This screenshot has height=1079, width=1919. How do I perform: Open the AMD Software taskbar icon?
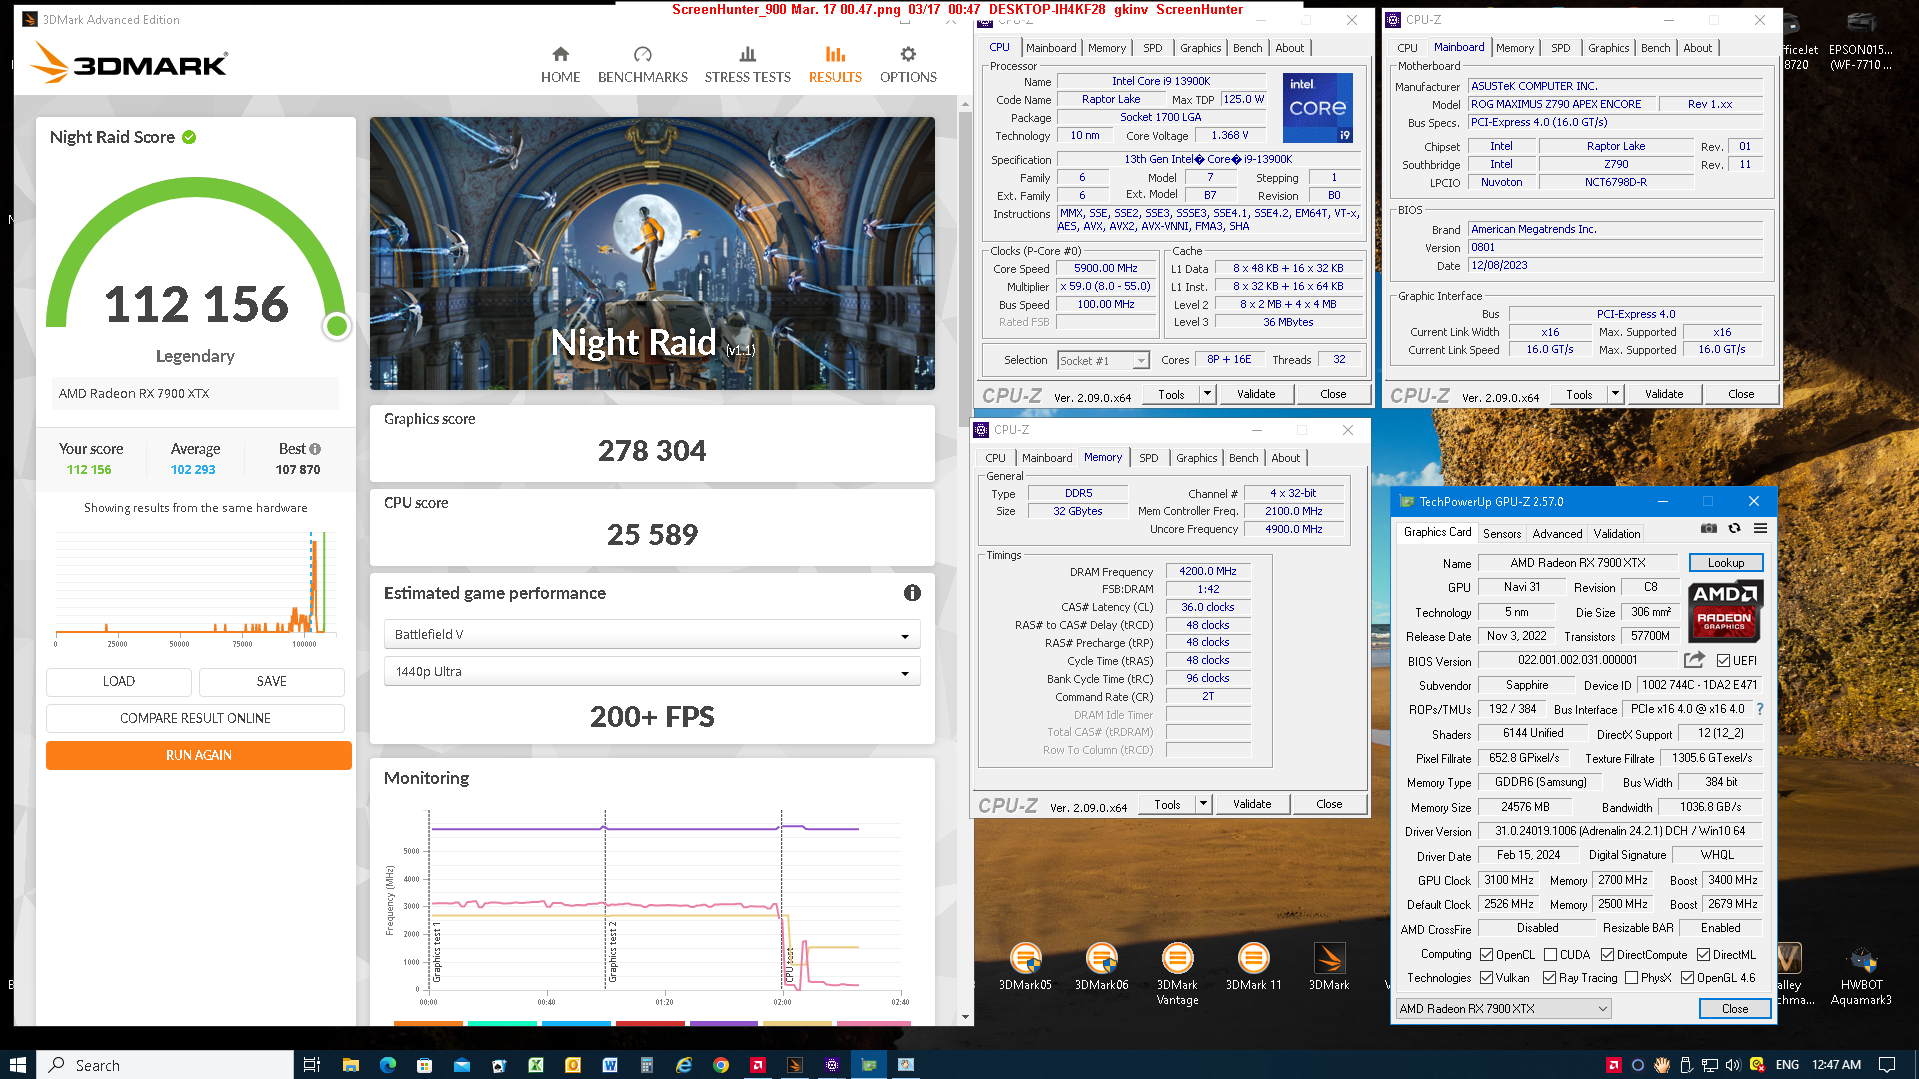tap(758, 1065)
